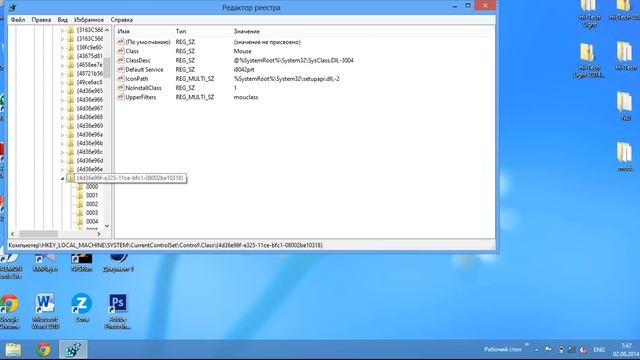Click the tray clock showing 7:47

625,350
